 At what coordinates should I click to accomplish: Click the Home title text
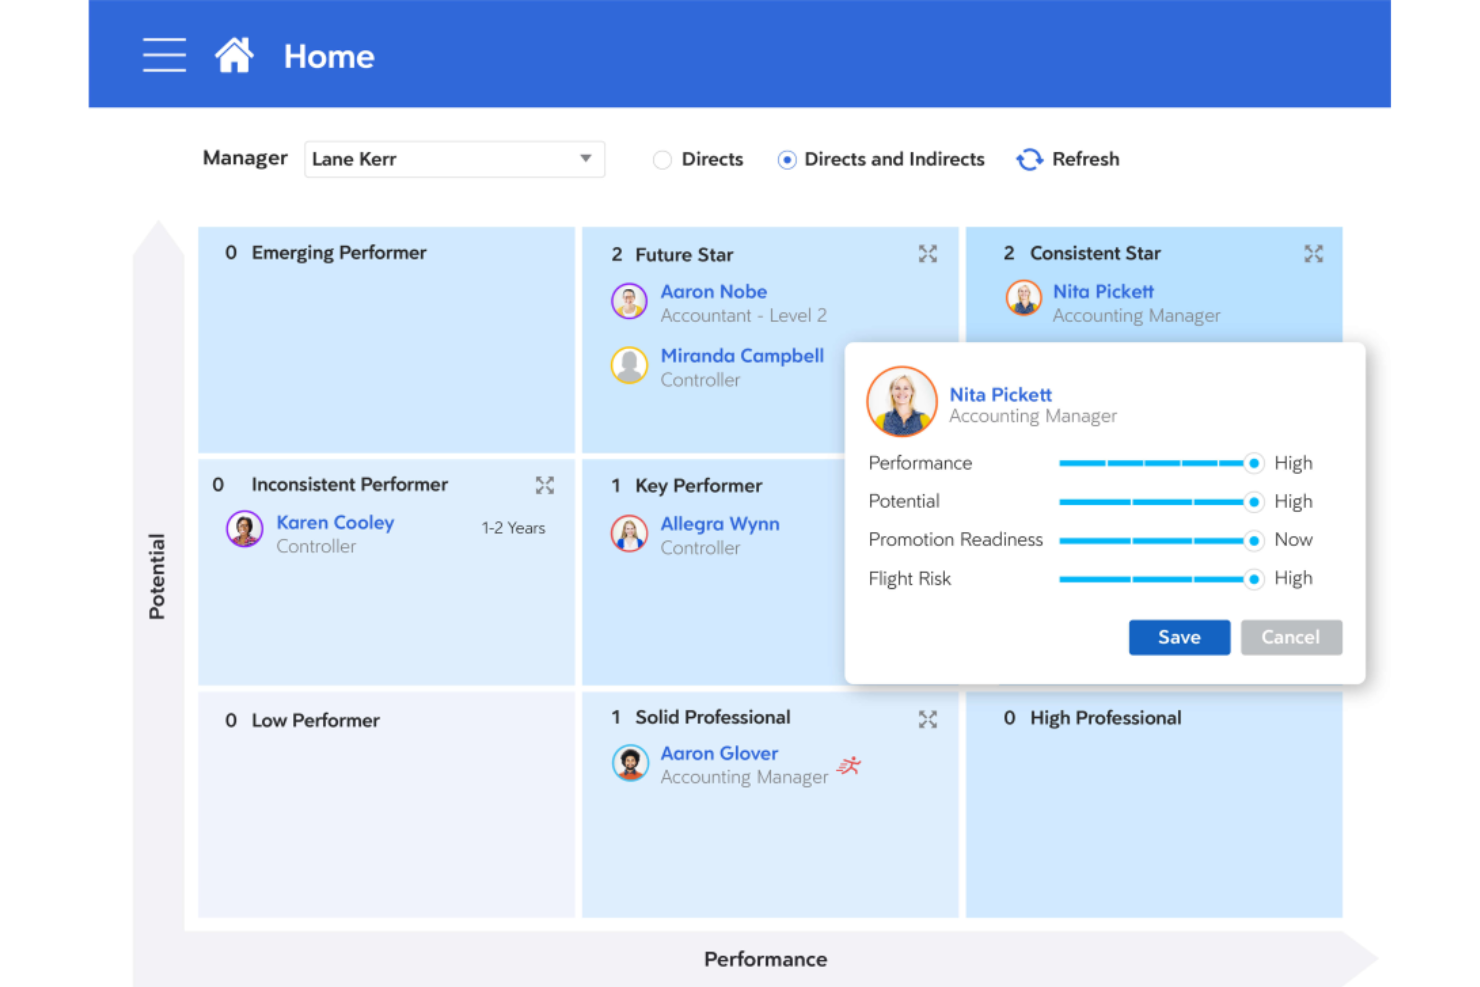pos(329,56)
